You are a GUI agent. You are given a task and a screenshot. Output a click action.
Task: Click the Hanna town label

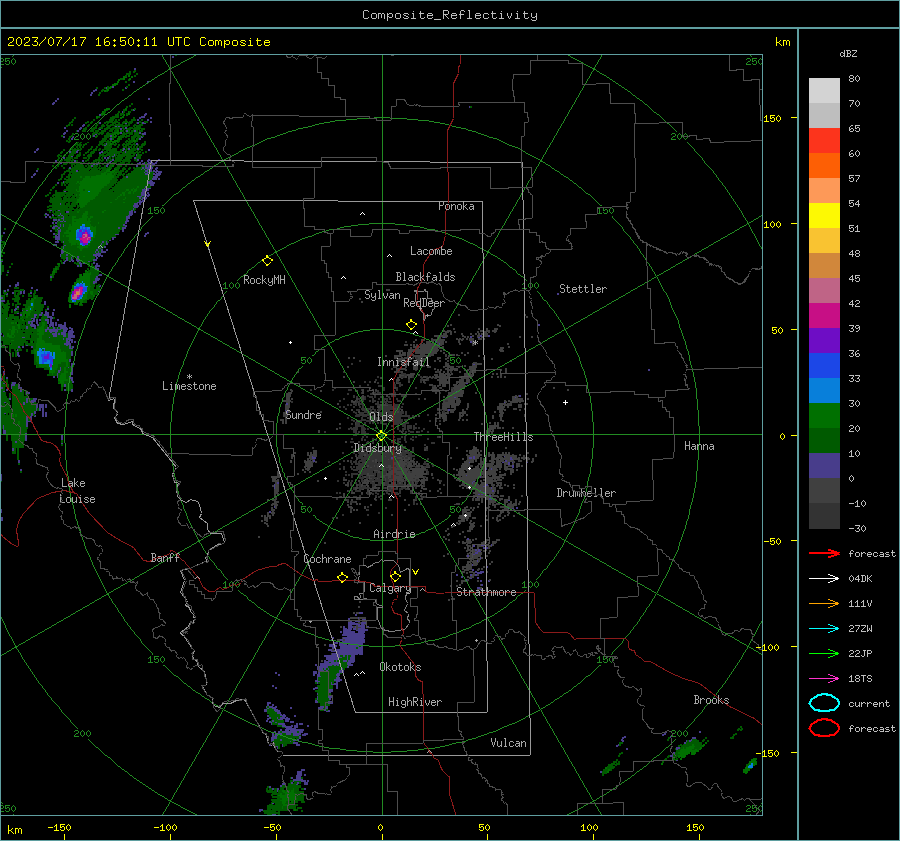click(699, 446)
